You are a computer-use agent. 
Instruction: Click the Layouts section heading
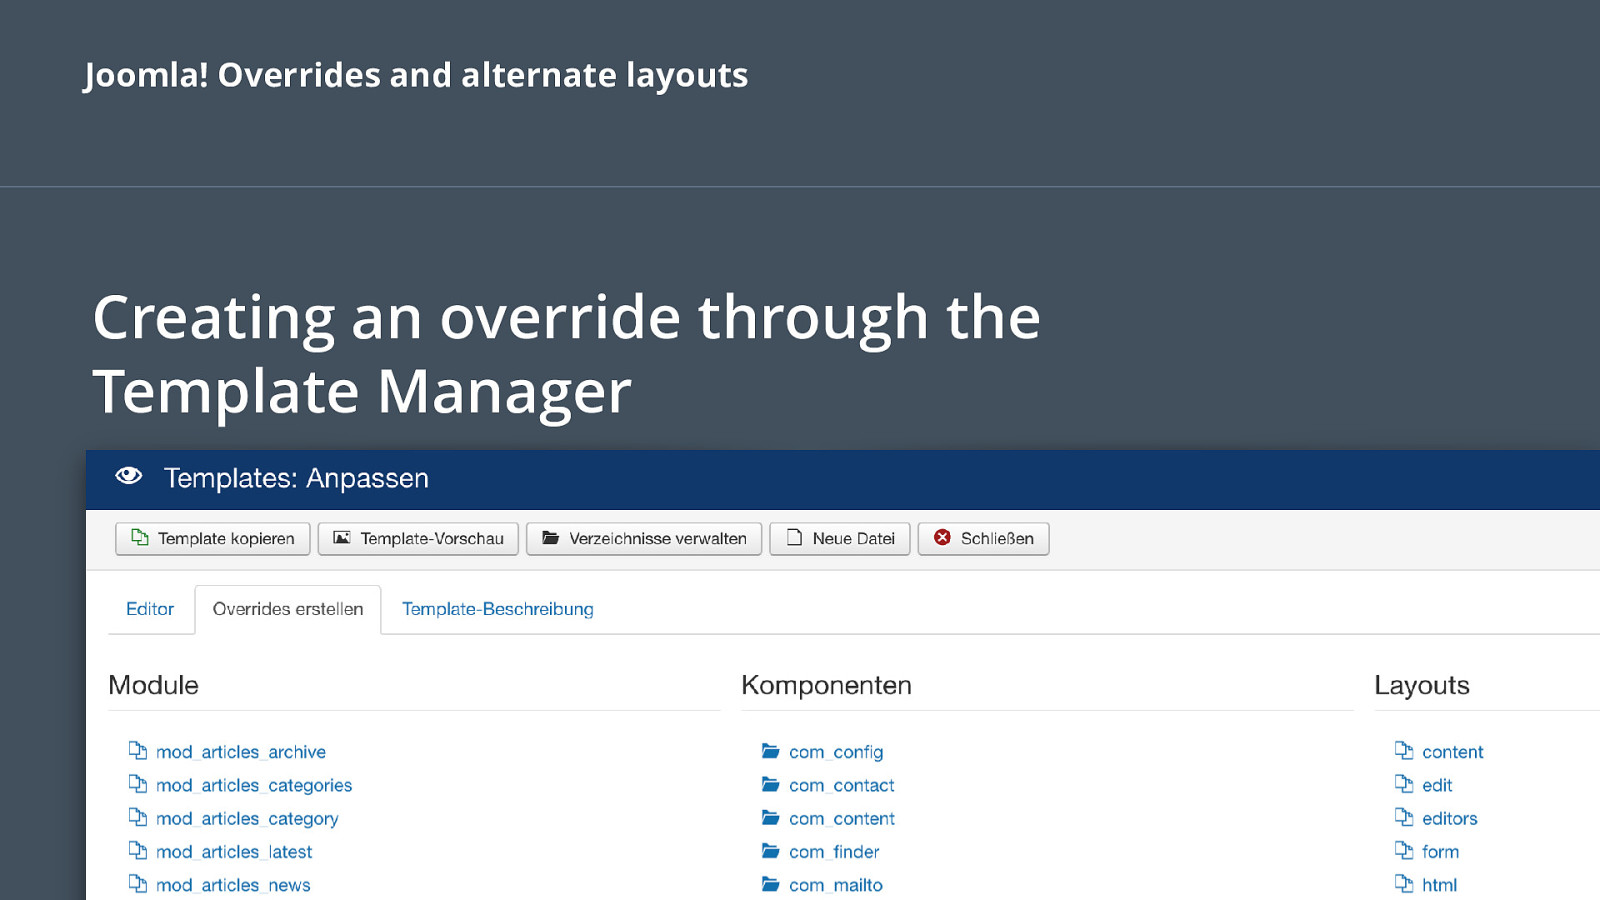(1422, 685)
